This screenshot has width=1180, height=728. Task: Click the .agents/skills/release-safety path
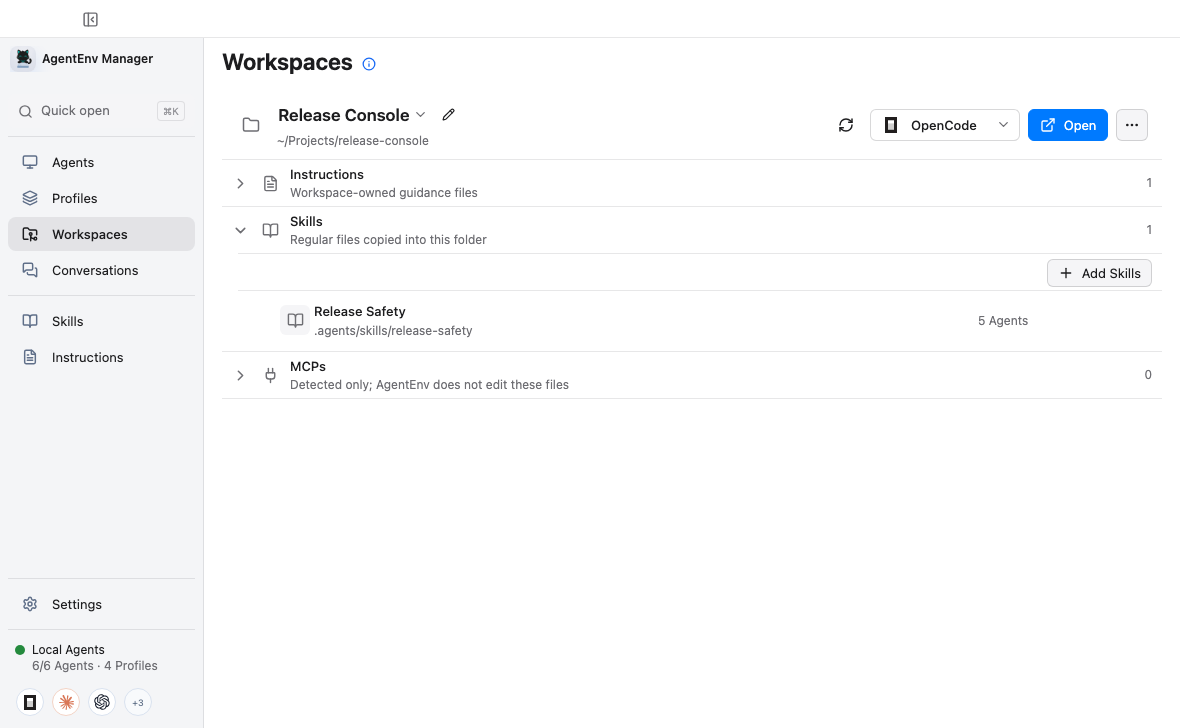(393, 330)
